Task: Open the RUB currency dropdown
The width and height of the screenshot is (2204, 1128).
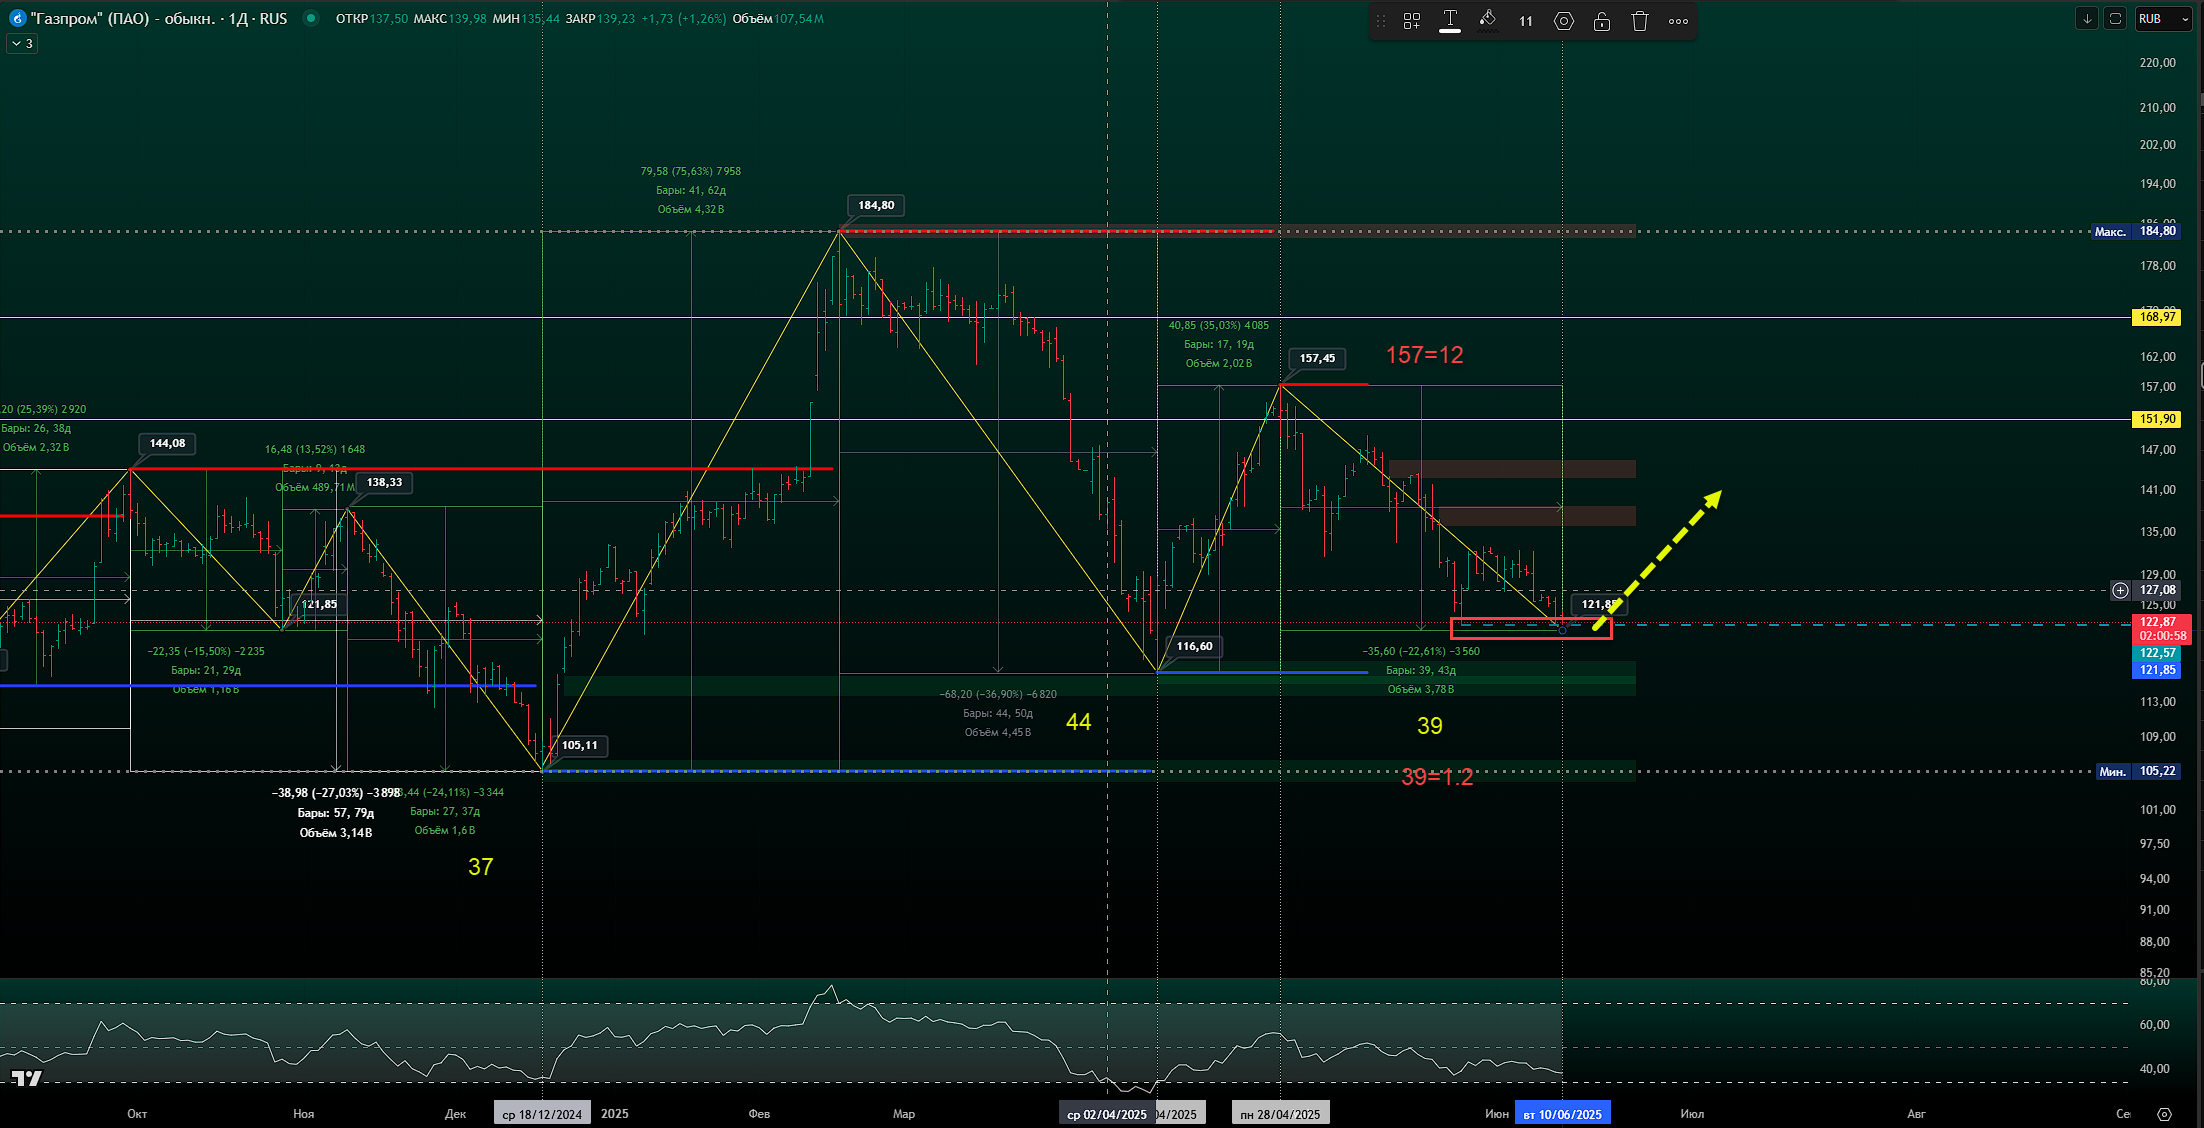Action: (2163, 19)
